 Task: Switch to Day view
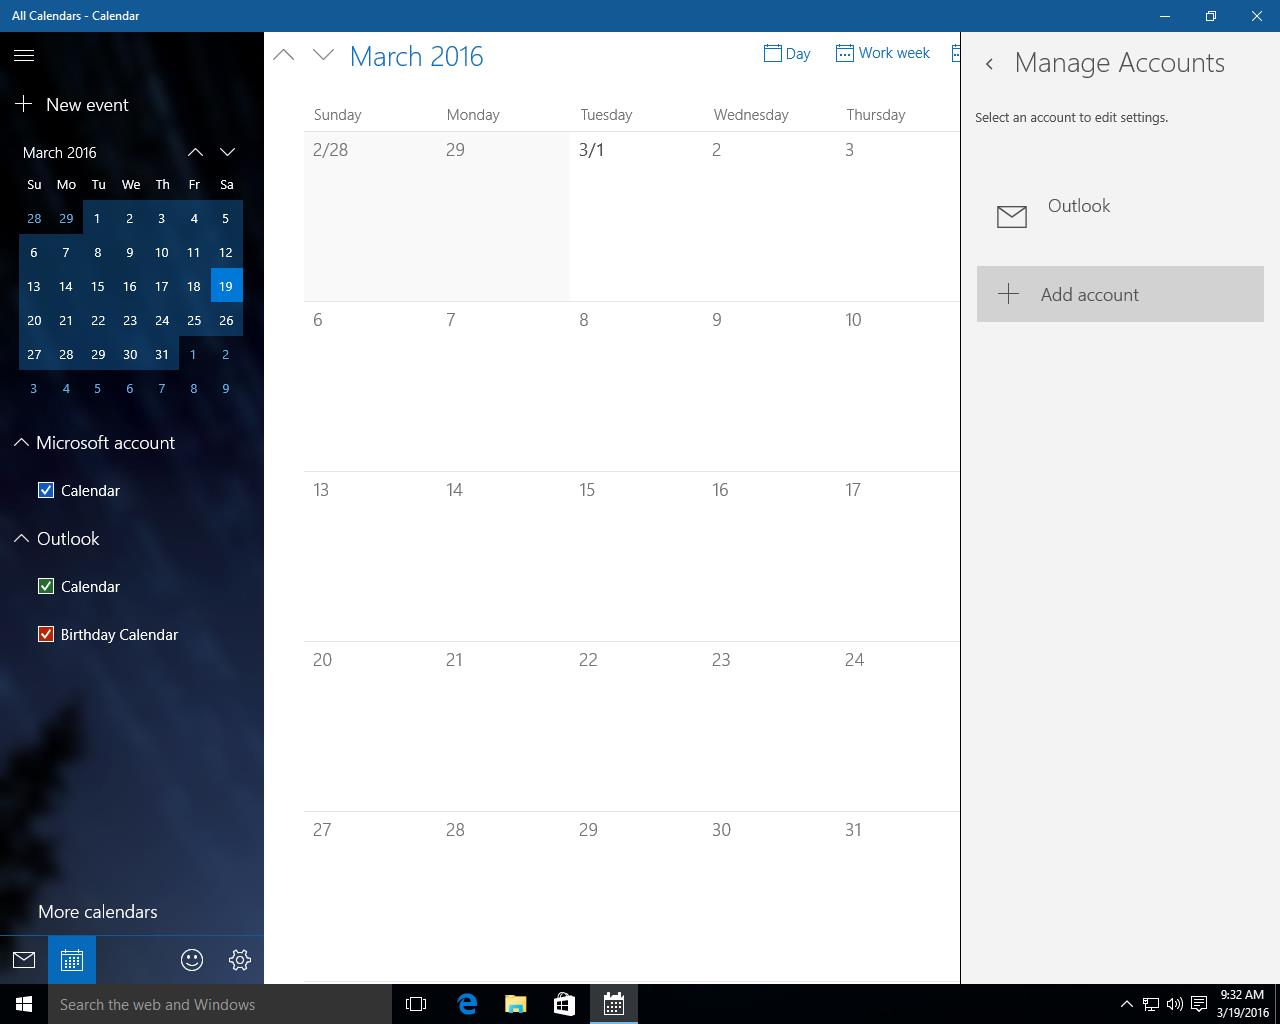click(787, 53)
